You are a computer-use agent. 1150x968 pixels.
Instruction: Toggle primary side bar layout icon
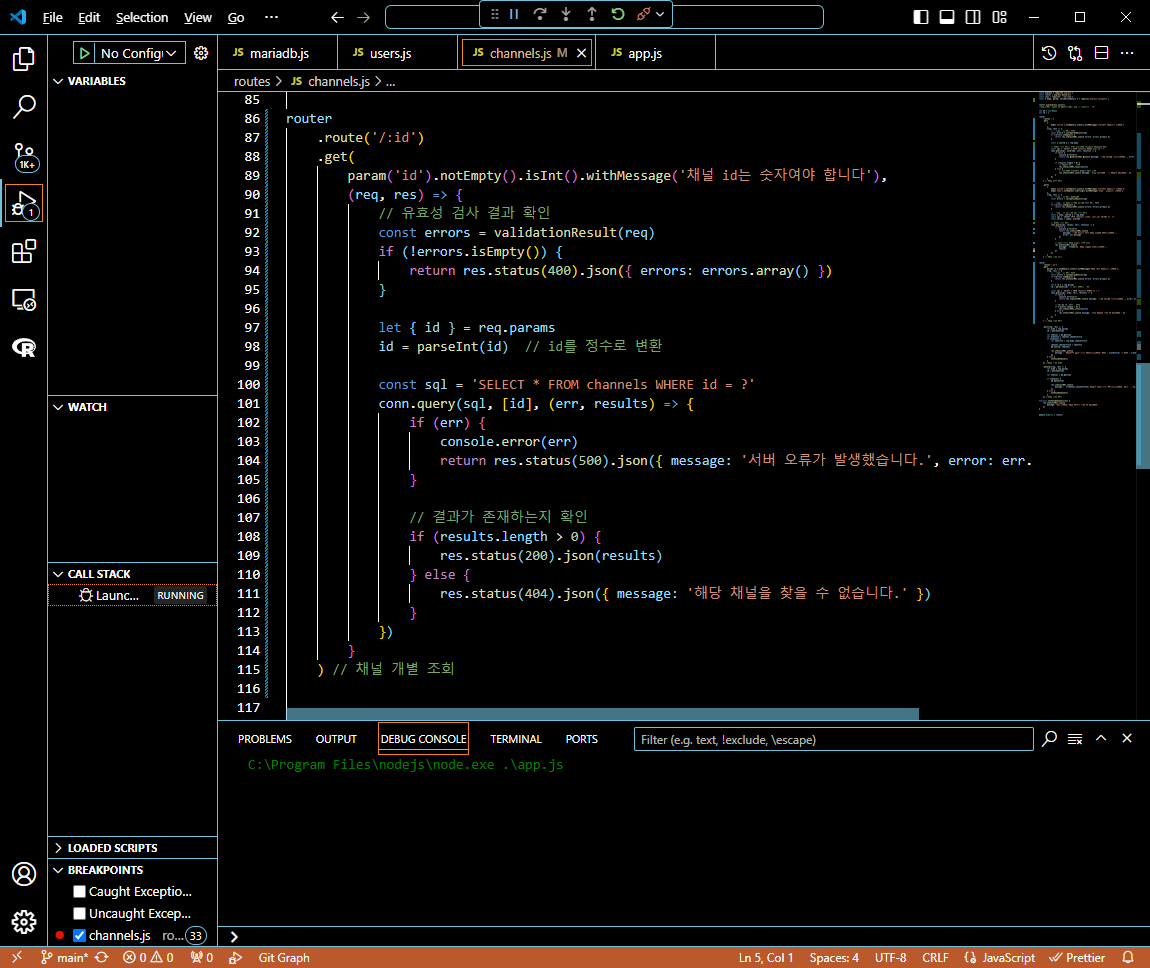tap(921, 17)
